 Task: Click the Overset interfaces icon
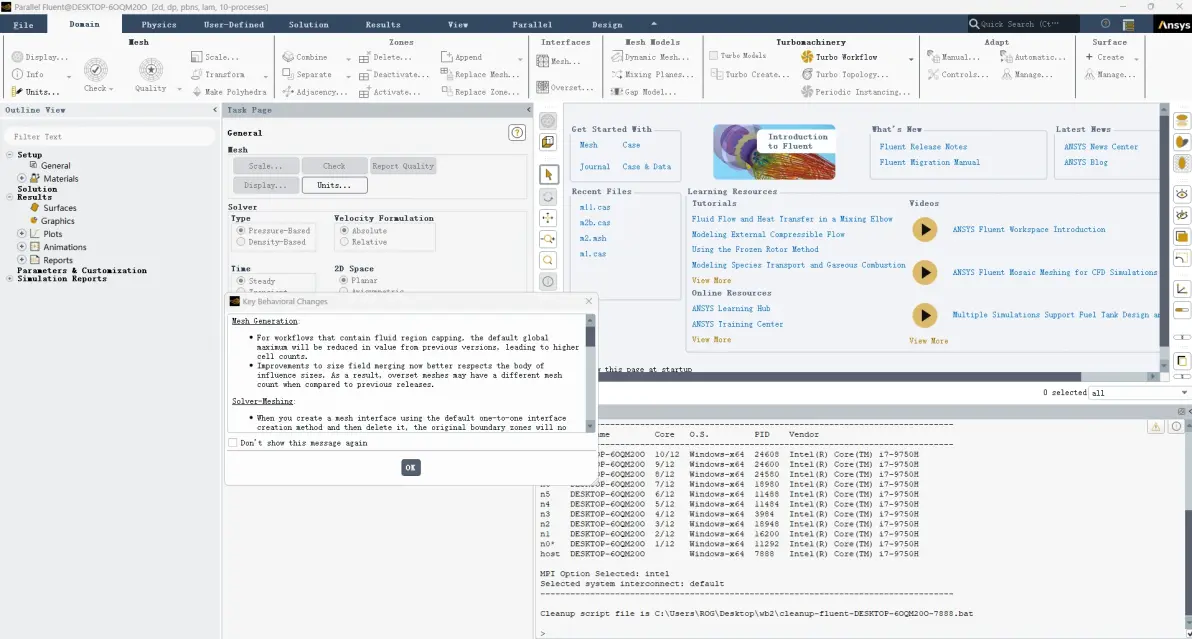[543, 87]
